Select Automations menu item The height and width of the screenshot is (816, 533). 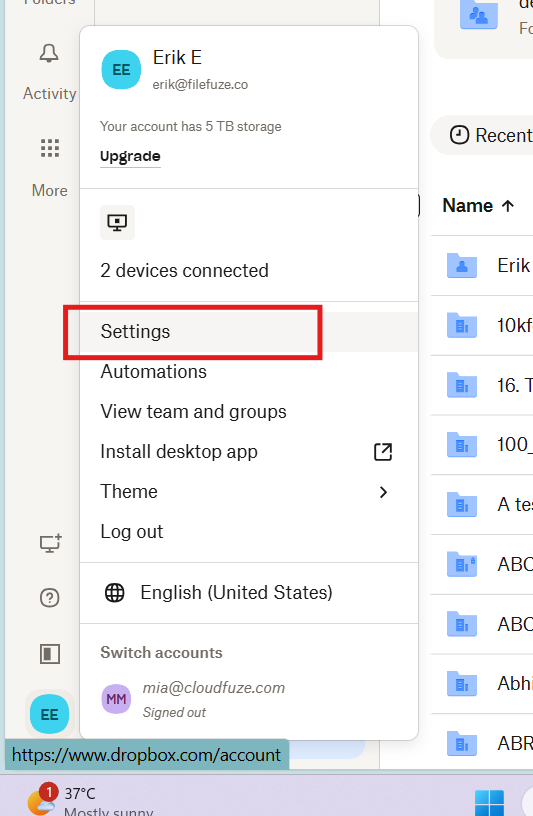click(249, 372)
